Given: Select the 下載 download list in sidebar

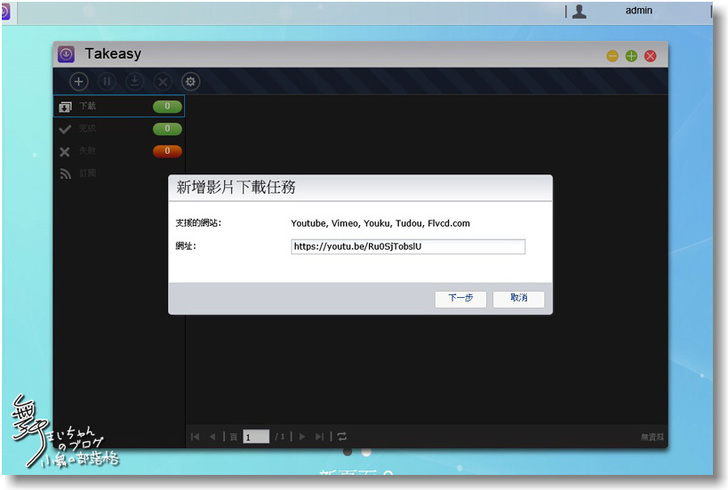Looking at the screenshot, I should pos(119,106).
